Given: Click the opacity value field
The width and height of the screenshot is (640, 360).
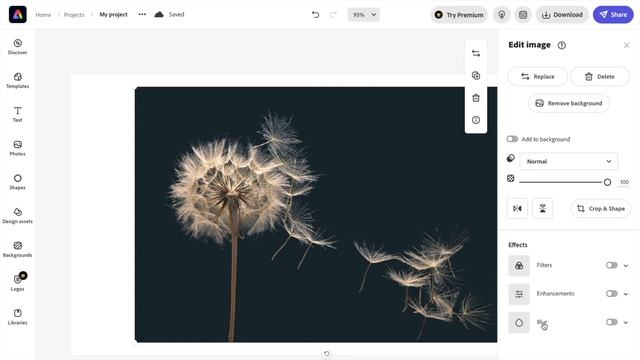Looking at the screenshot, I should 624,182.
